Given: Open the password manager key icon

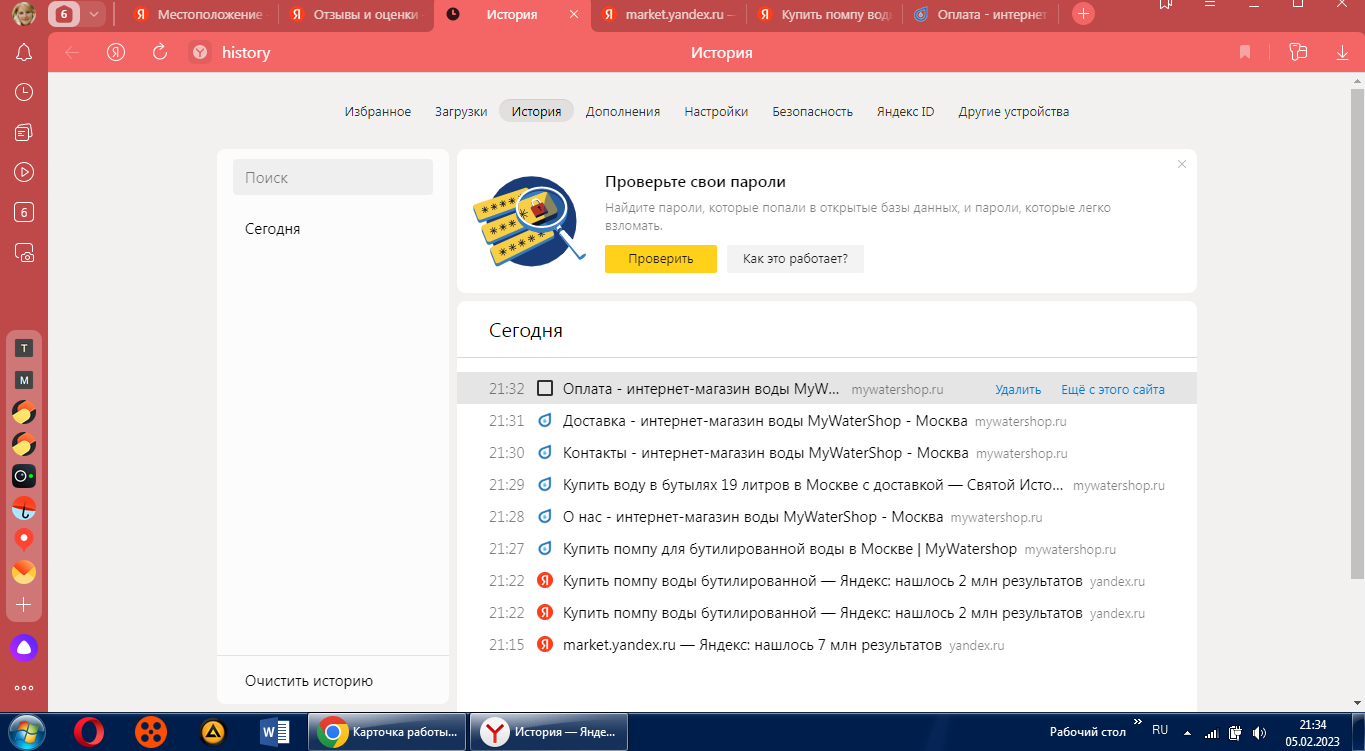Looking at the screenshot, I should (x=1298, y=52).
